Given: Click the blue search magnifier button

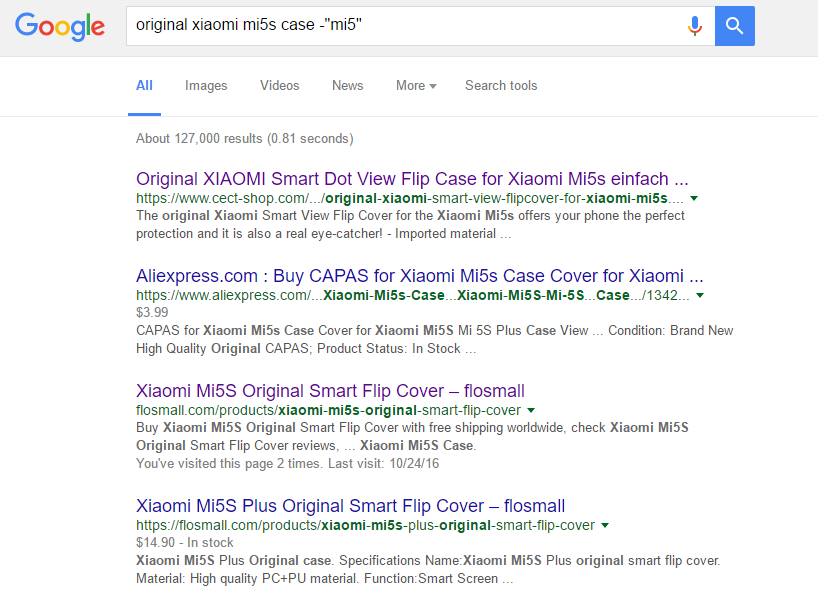Looking at the screenshot, I should [735, 26].
